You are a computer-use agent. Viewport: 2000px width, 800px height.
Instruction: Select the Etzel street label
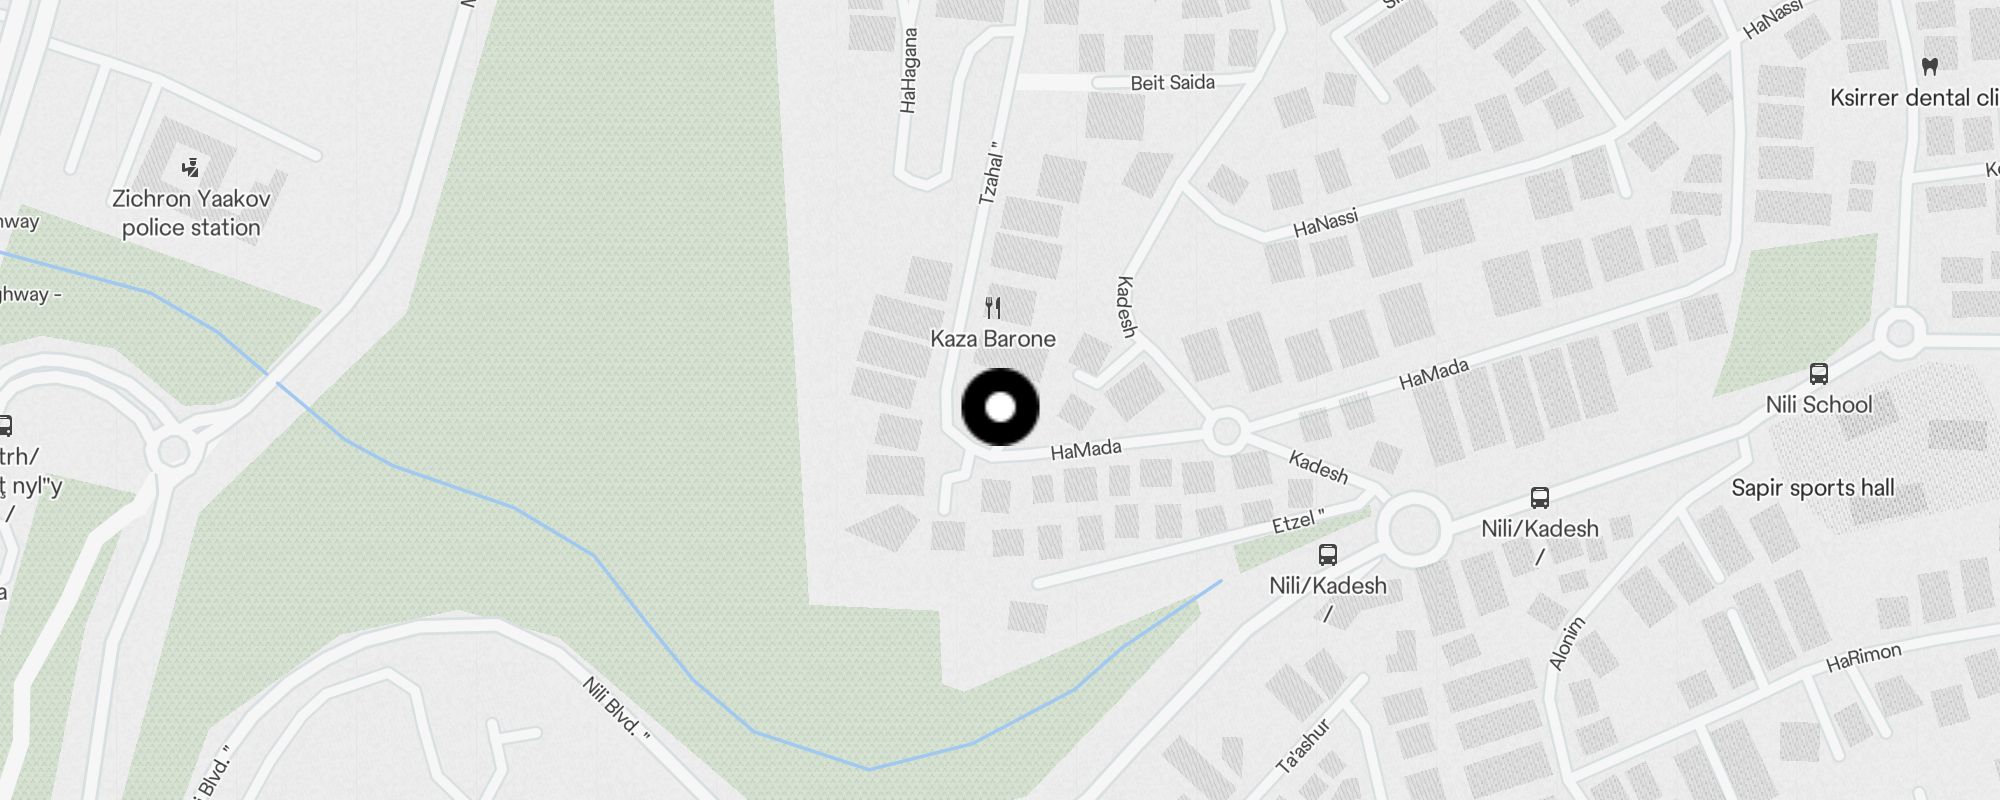click(1298, 521)
